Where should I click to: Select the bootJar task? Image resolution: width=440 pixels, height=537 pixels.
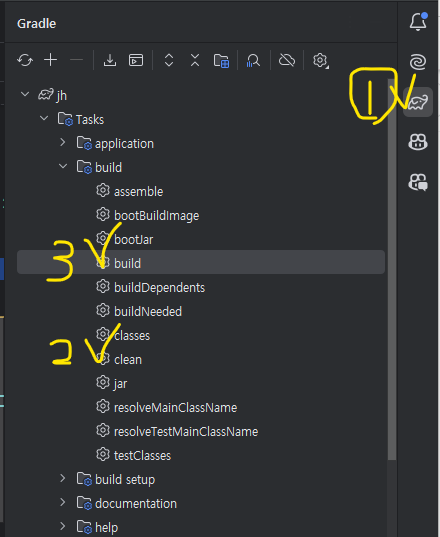[x=134, y=240]
